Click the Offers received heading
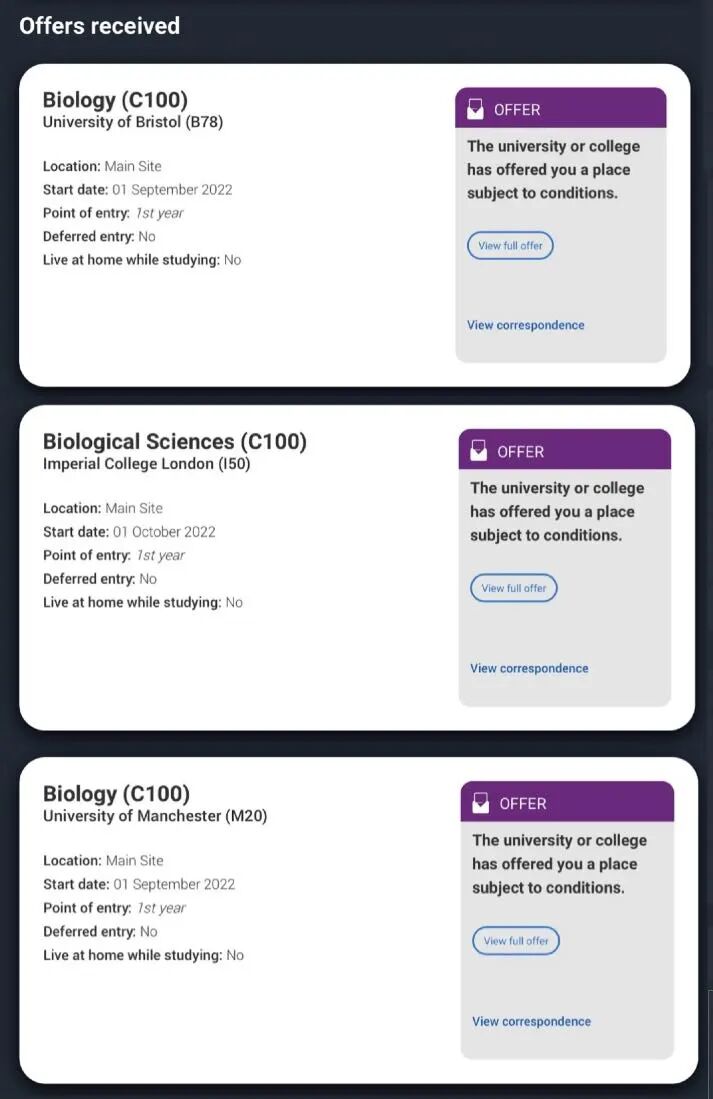The image size is (713, 1099). [99, 26]
